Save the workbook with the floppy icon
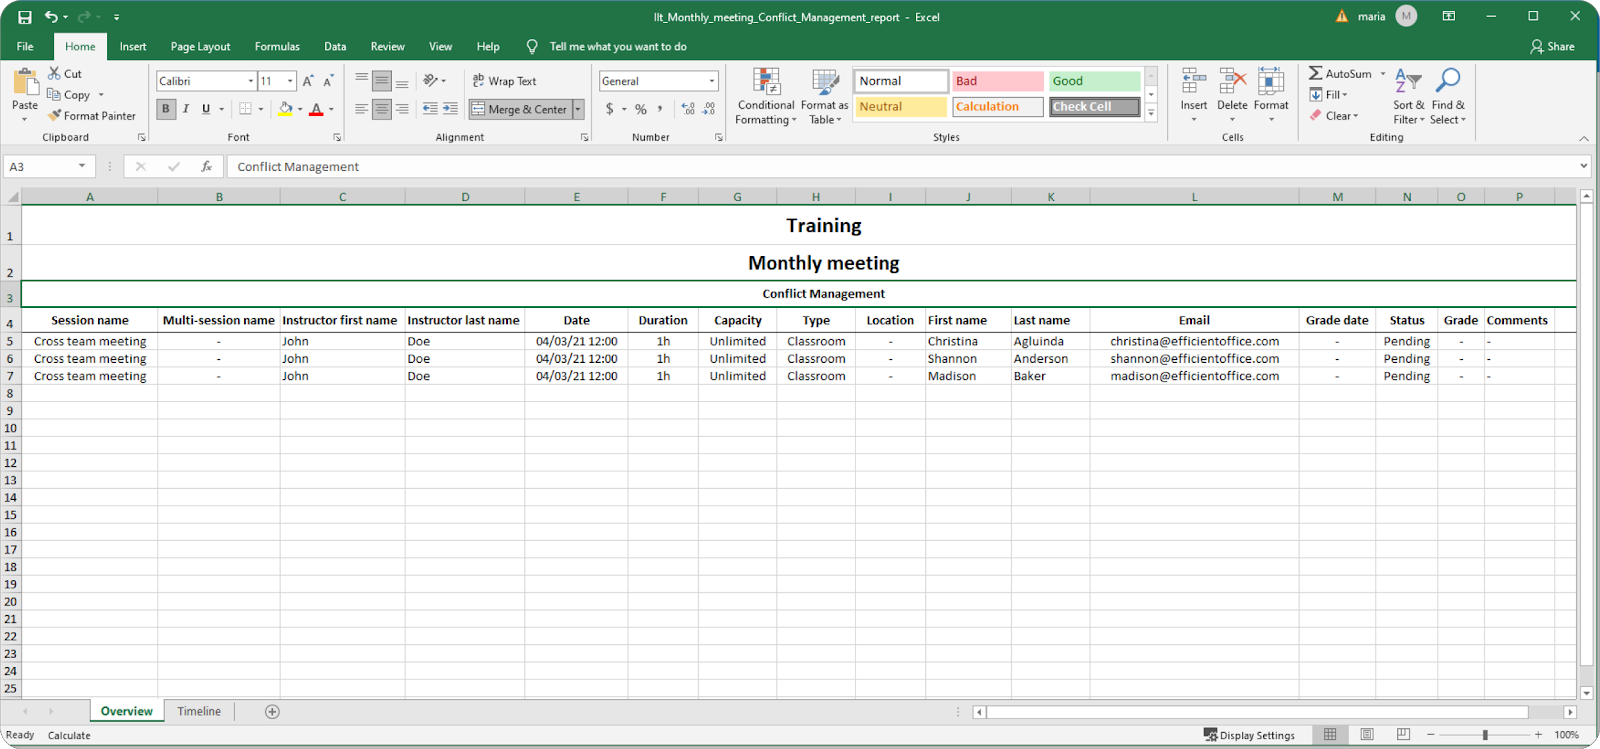Screen dimensions: 1600x749 point(25,17)
